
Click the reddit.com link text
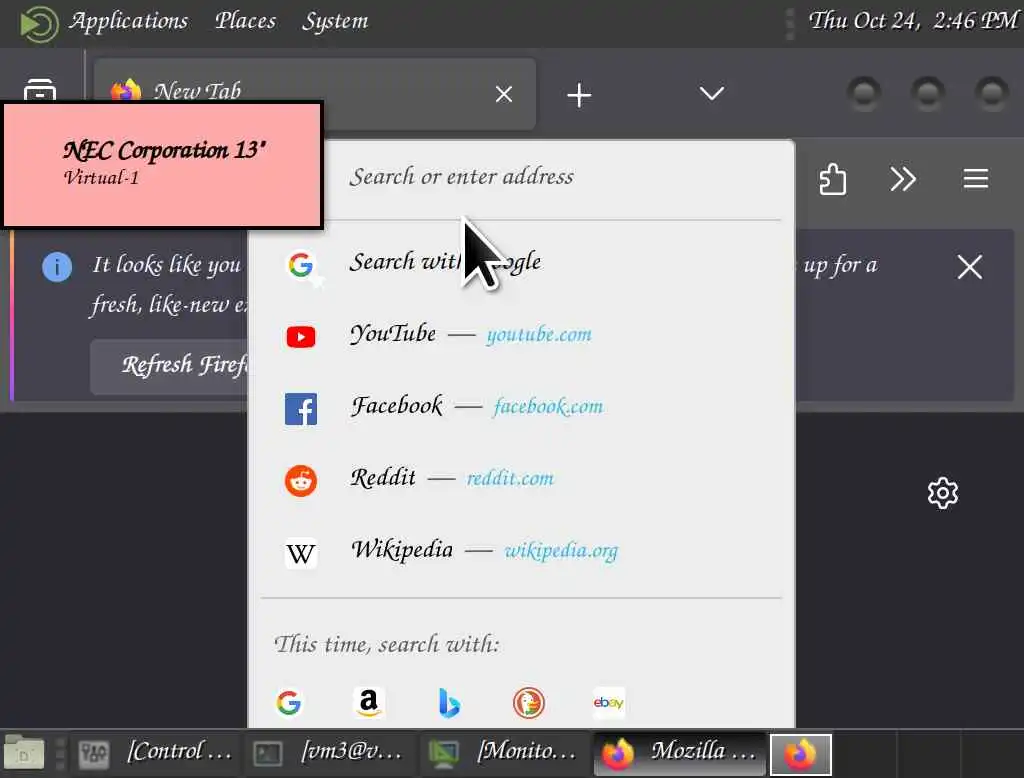pyautogui.click(x=510, y=478)
